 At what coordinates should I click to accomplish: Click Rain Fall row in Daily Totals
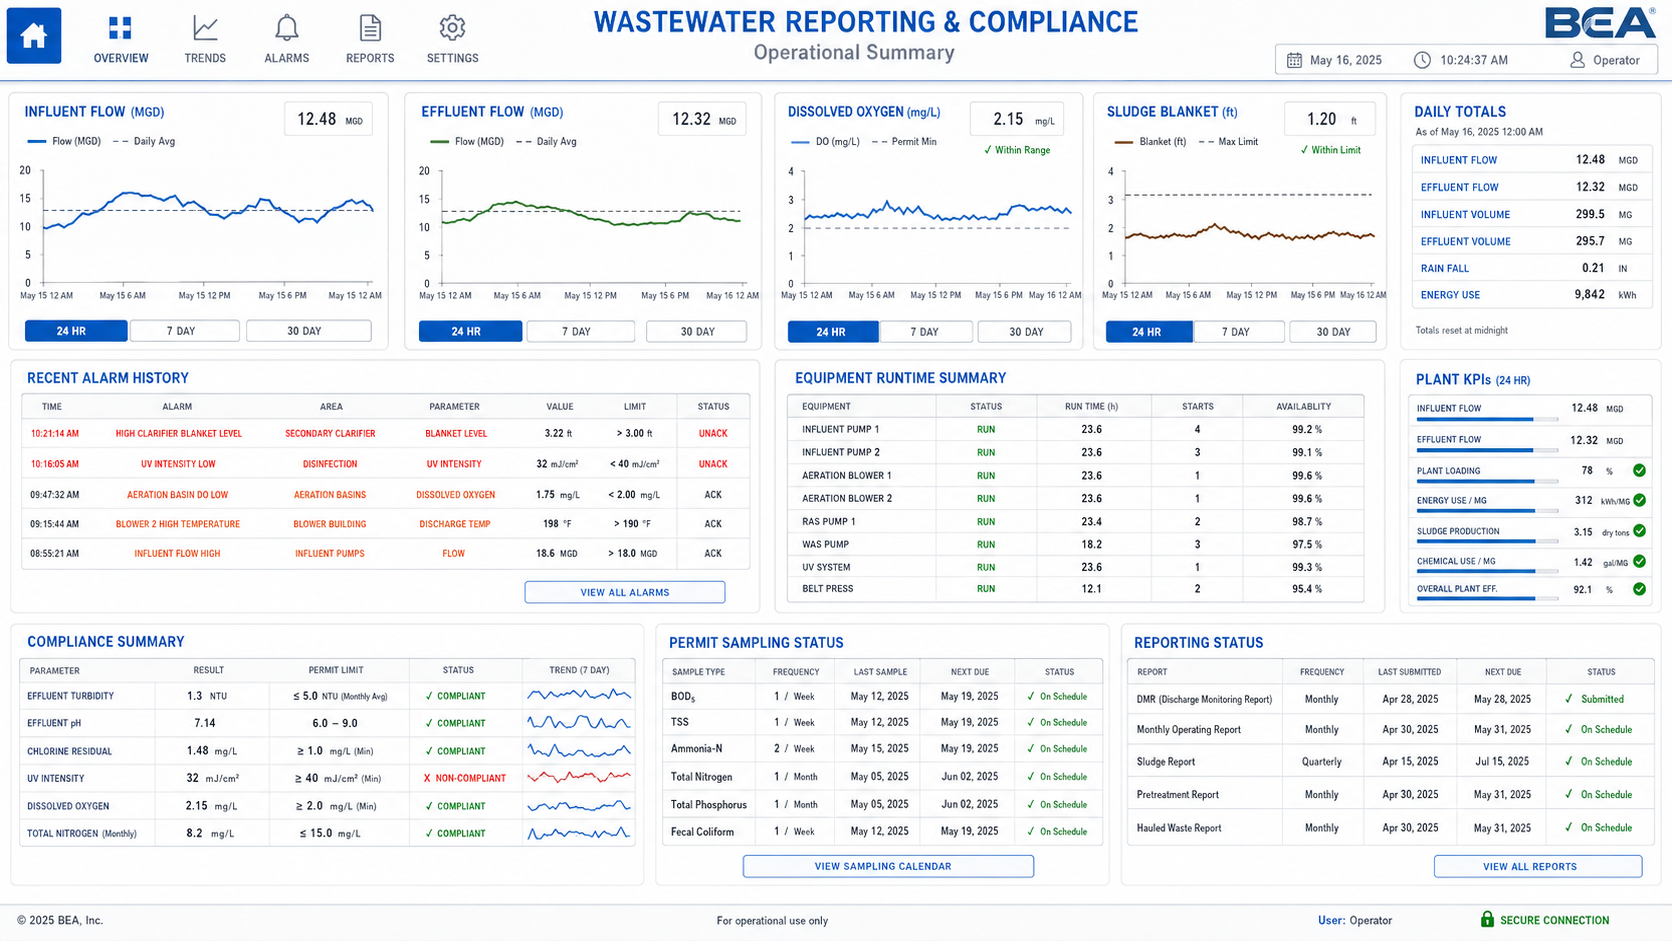click(x=1532, y=268)
